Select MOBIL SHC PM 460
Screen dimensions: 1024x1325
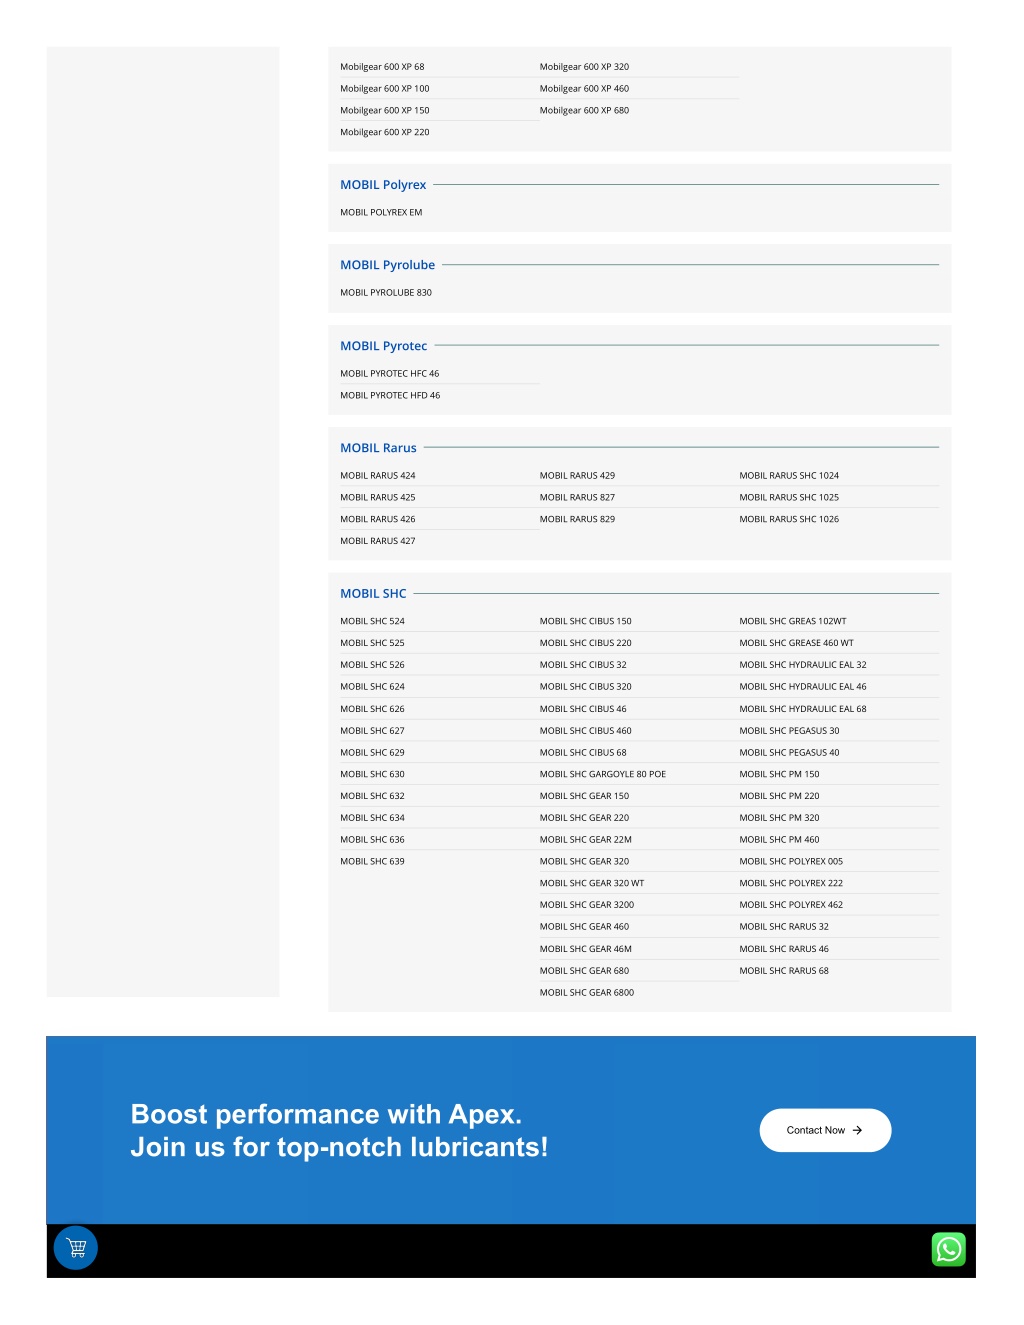pyautogui.click(x=779, y=840)
